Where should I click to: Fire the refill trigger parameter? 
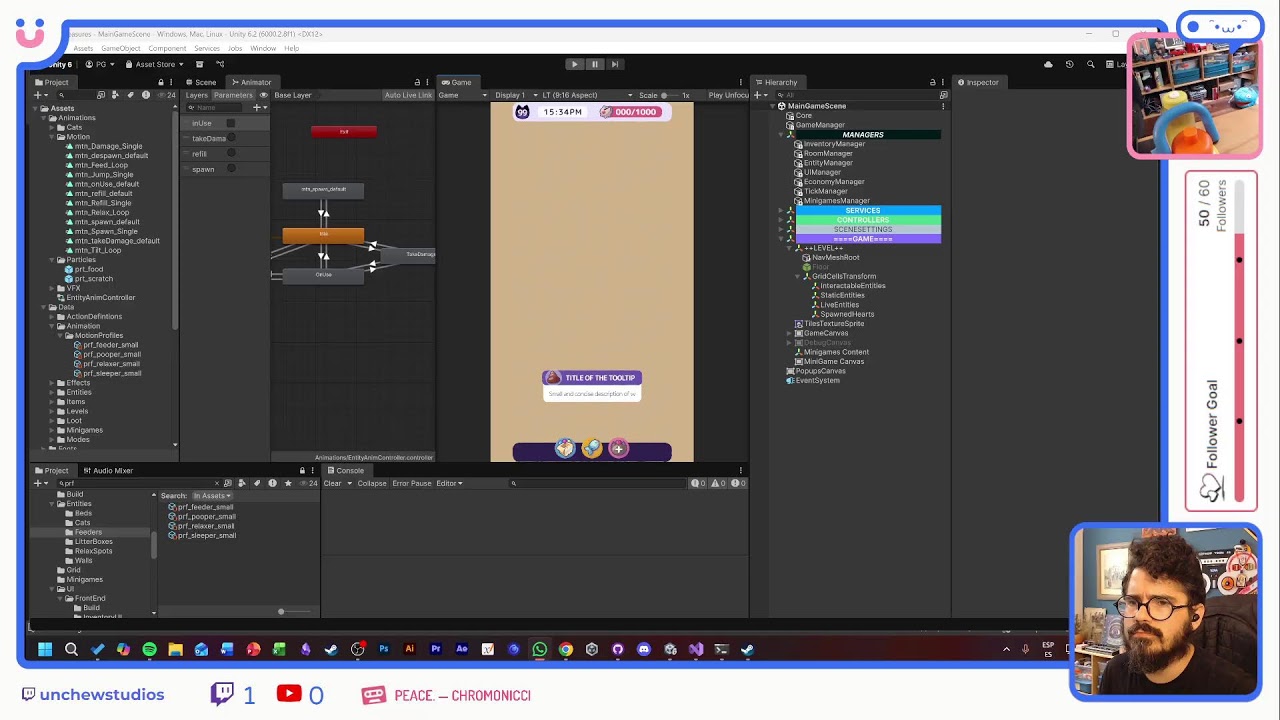(x=231, y=153)
